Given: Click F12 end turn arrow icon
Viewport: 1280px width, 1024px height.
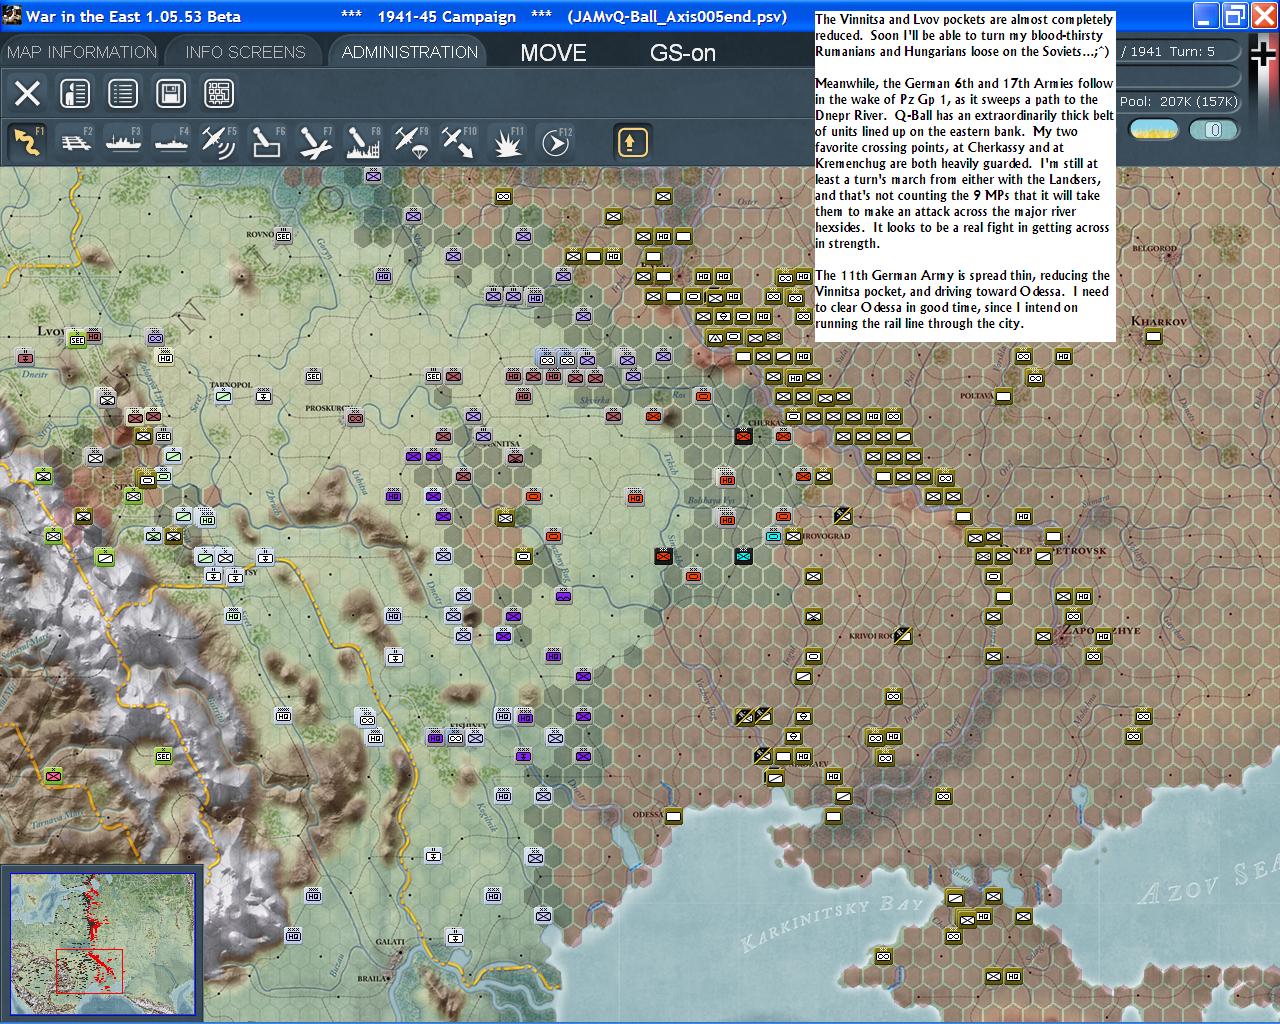Looking at the screenshot, I should click(x=555, y=142).
